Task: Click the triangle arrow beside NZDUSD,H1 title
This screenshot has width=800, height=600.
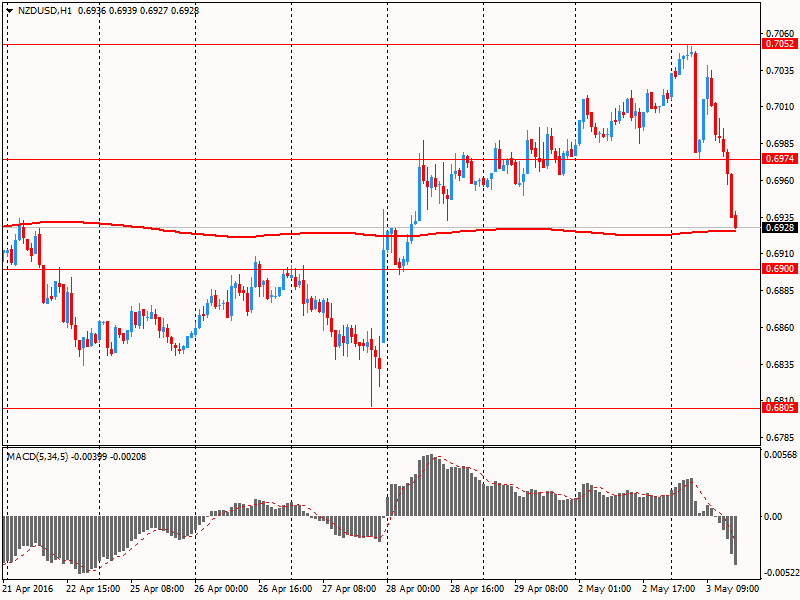Action: pos(8,9)
